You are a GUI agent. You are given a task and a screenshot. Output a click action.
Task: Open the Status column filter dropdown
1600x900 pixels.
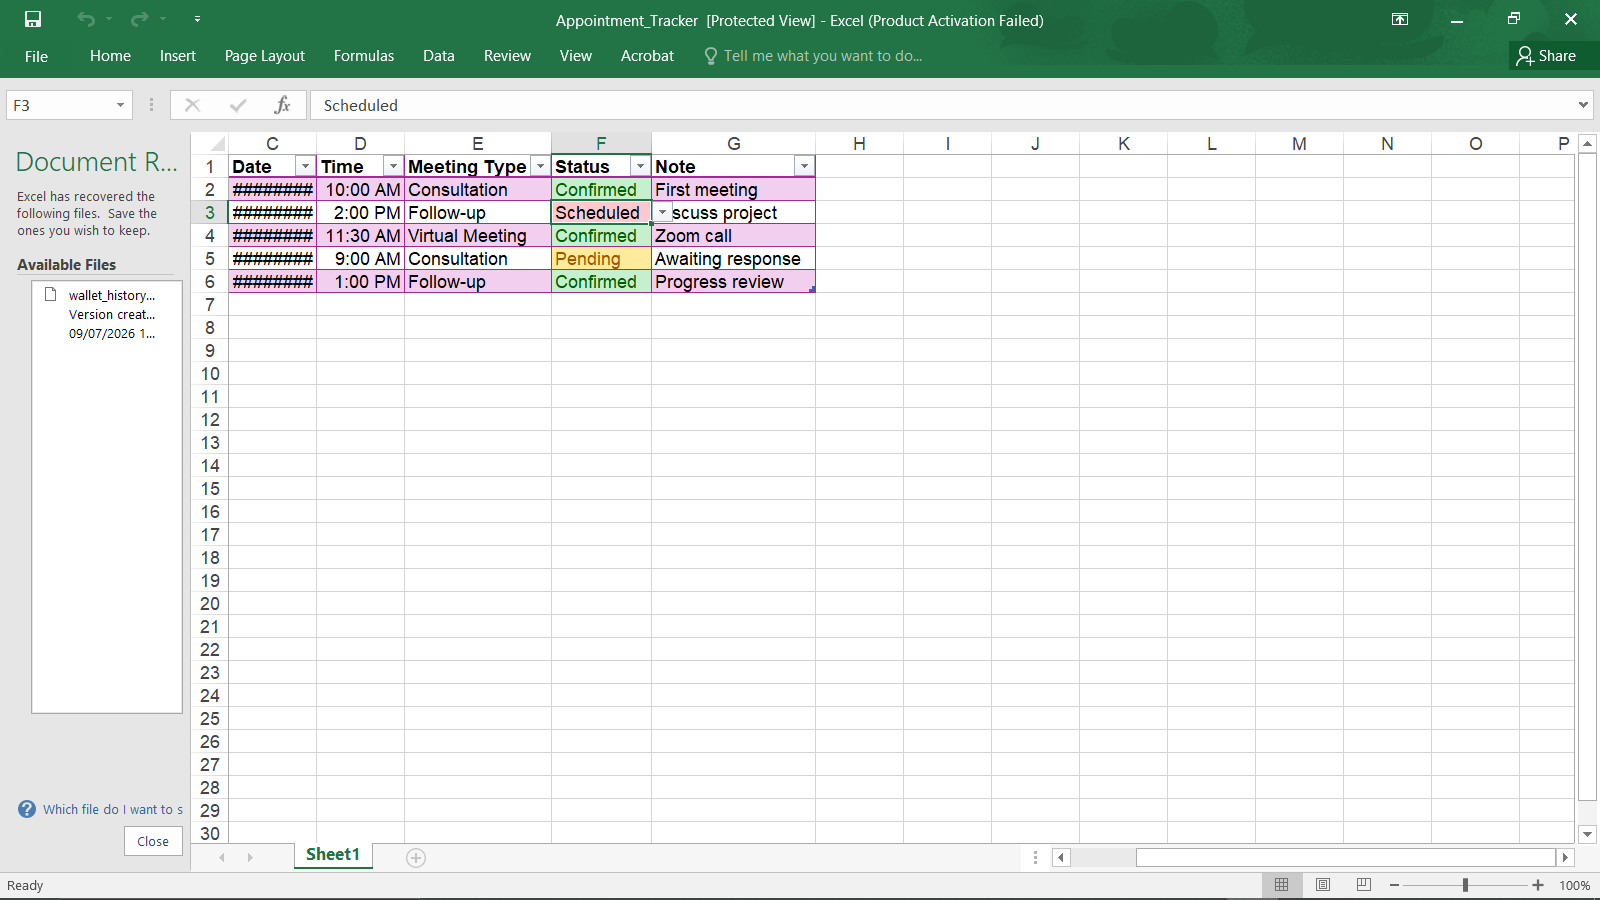pos(640,166)
